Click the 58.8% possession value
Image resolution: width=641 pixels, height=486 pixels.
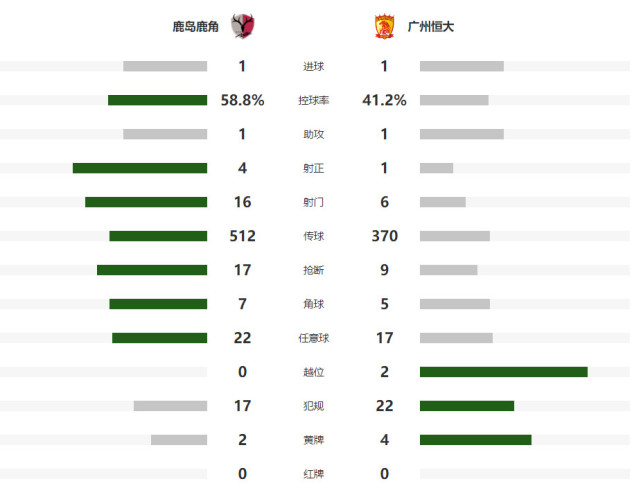pos(242,100)
